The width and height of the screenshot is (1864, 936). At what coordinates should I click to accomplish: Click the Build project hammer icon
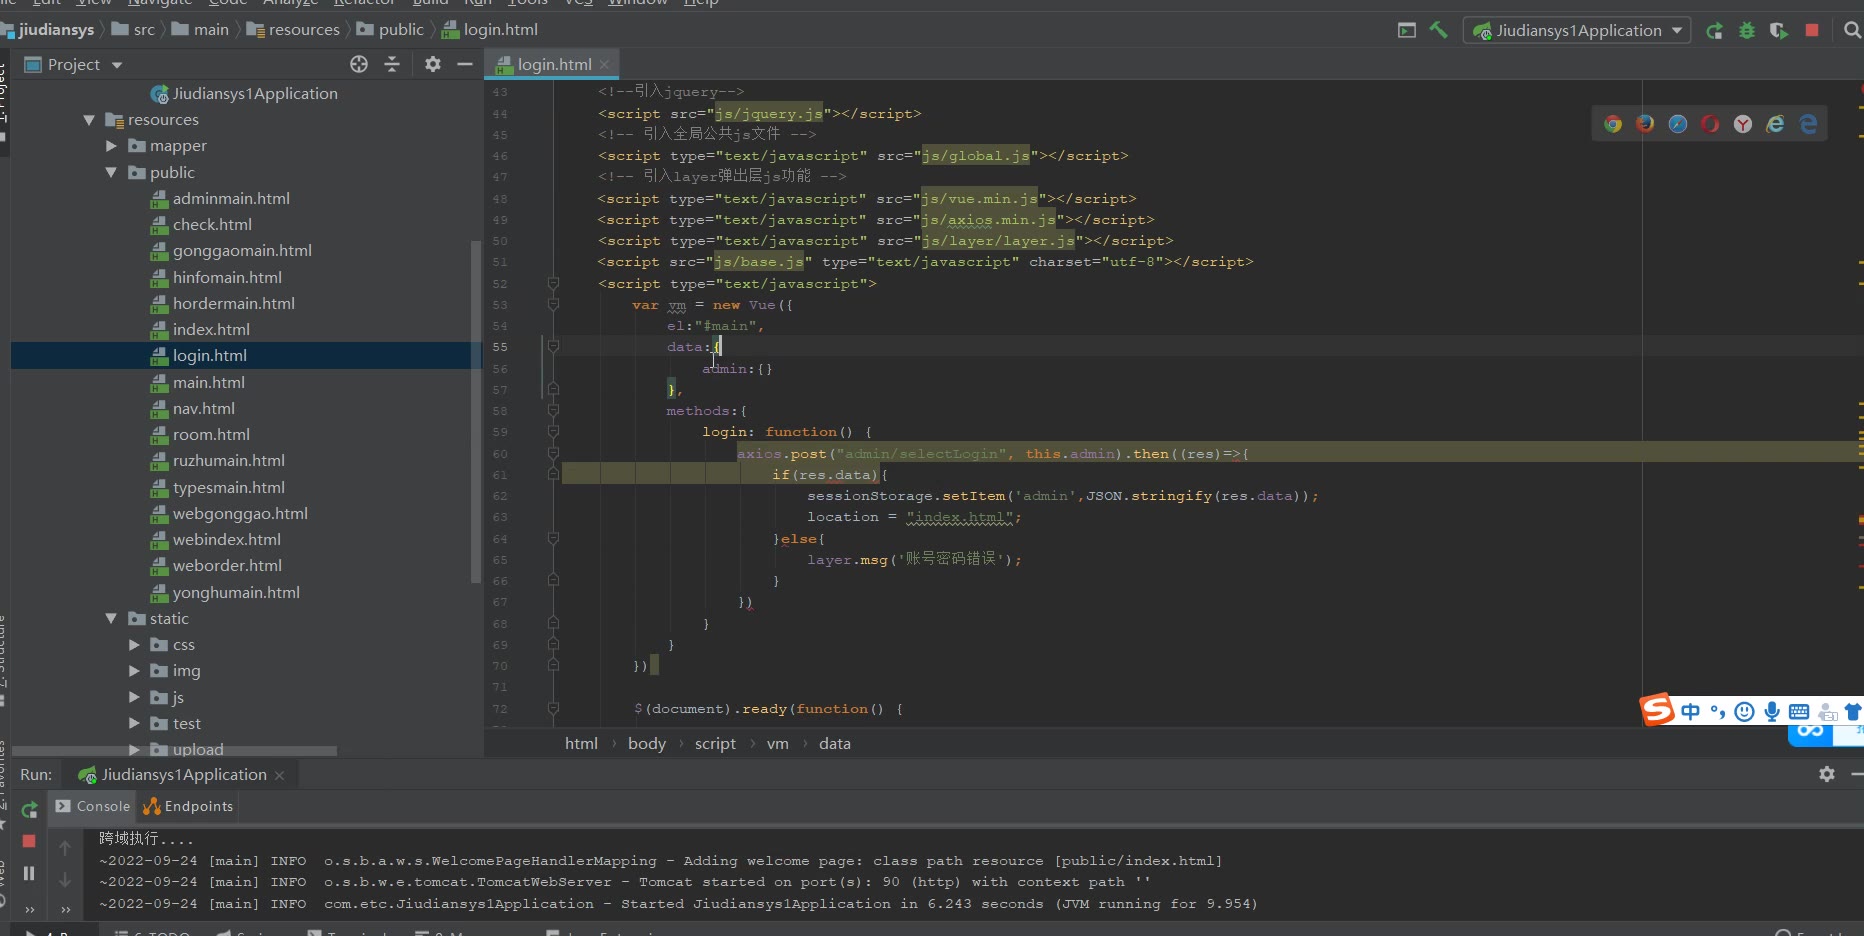tap(1439, 30)
